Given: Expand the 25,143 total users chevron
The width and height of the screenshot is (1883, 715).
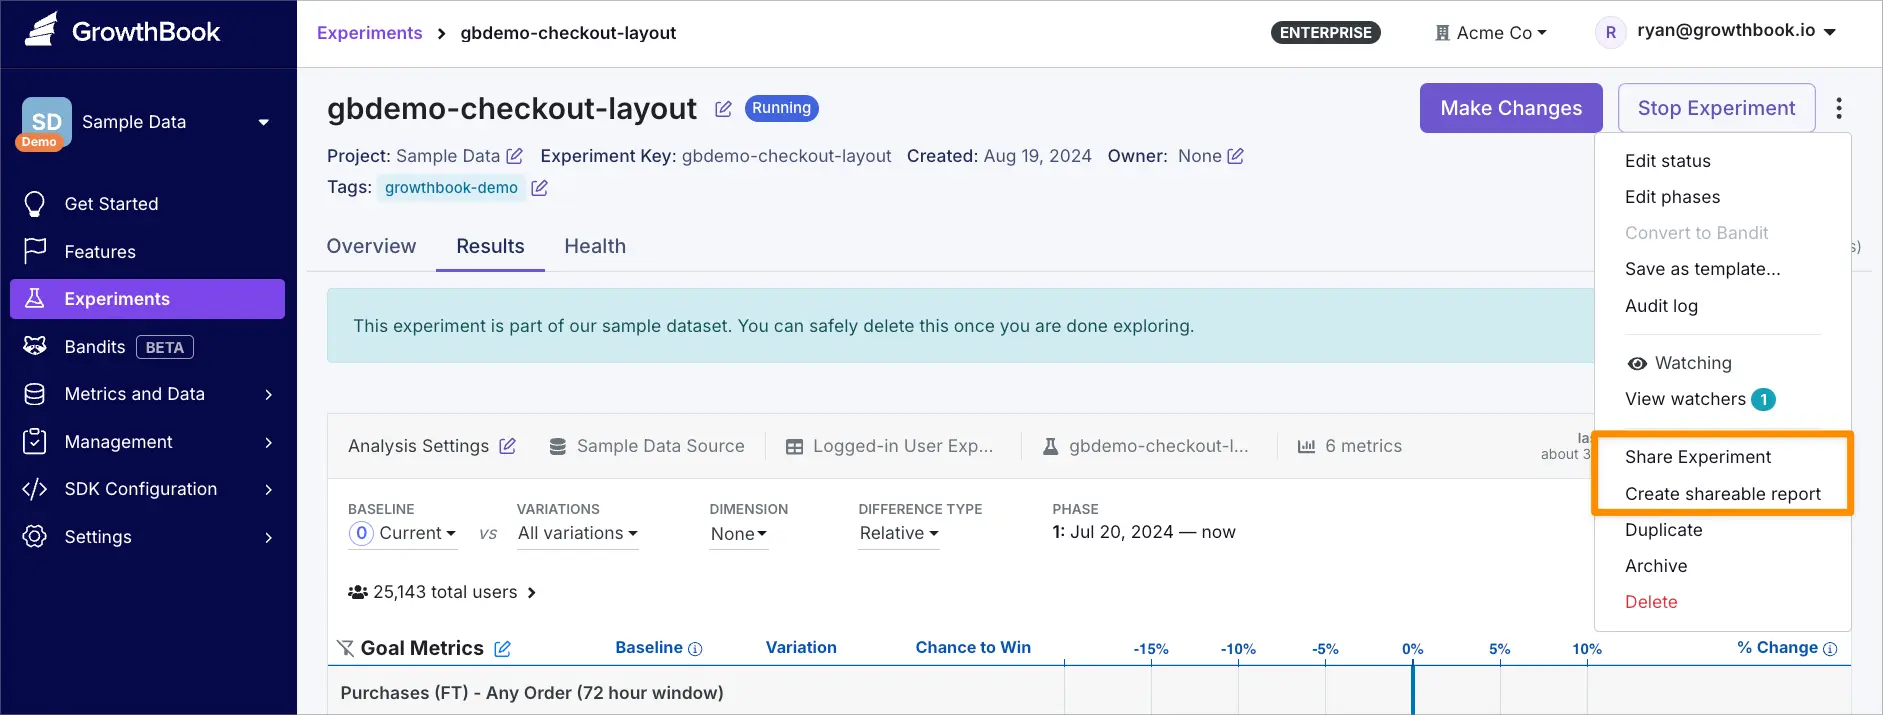Looking at the screenshot, I should [x=532, y=593].
